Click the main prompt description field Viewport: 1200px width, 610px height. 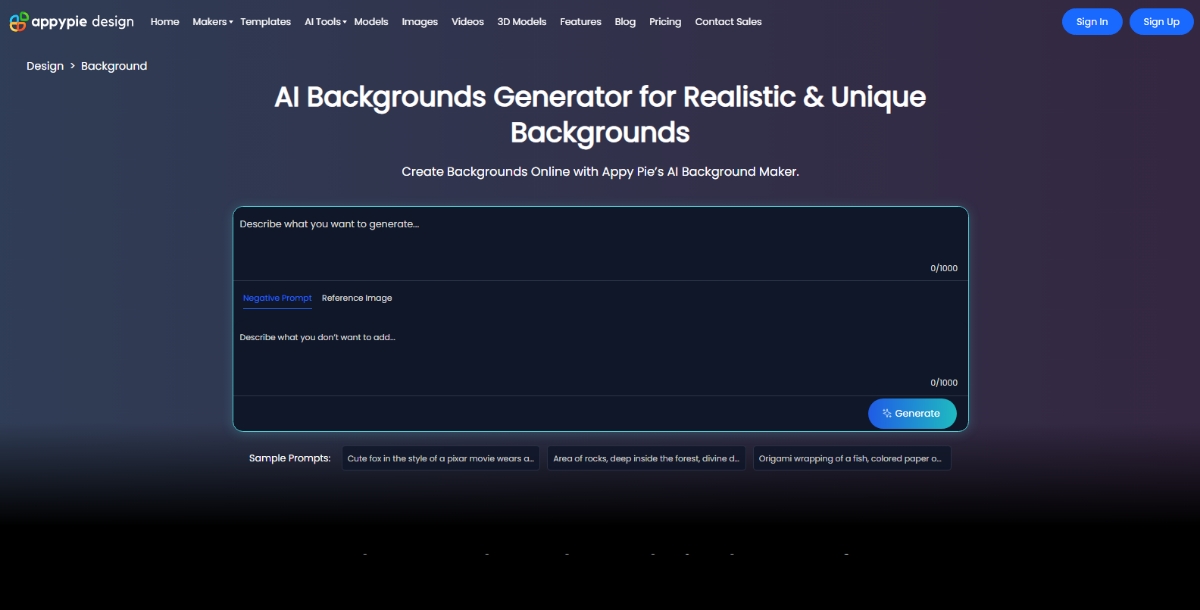coord(600,240)
